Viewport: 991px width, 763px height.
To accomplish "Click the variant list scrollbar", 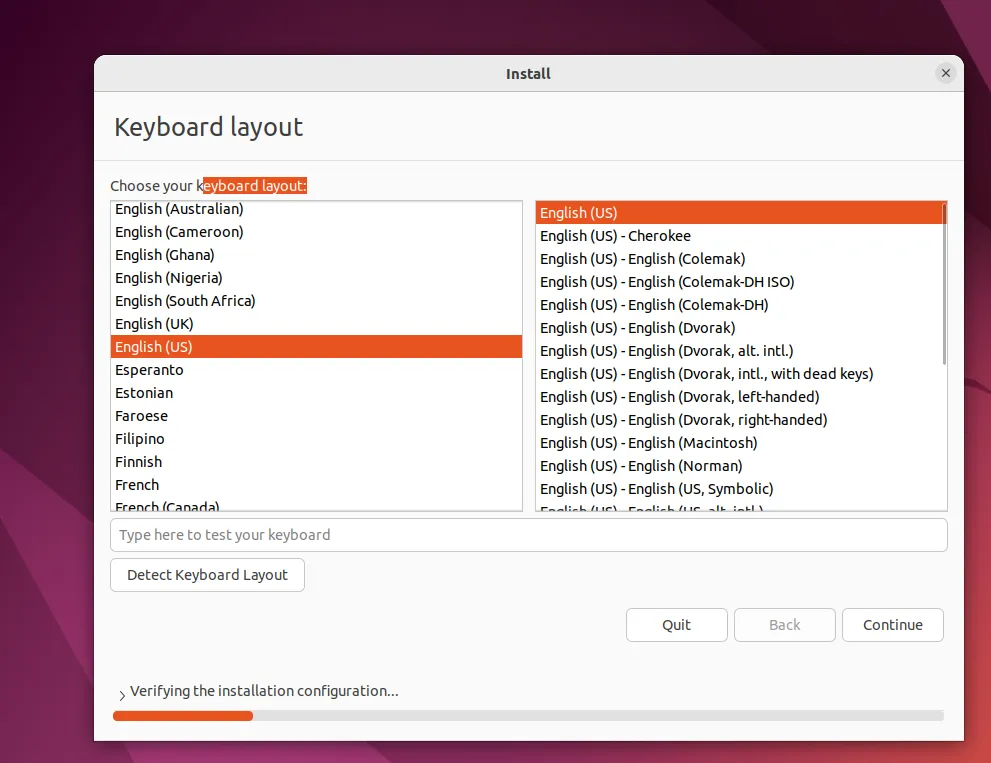I will 944,284.
